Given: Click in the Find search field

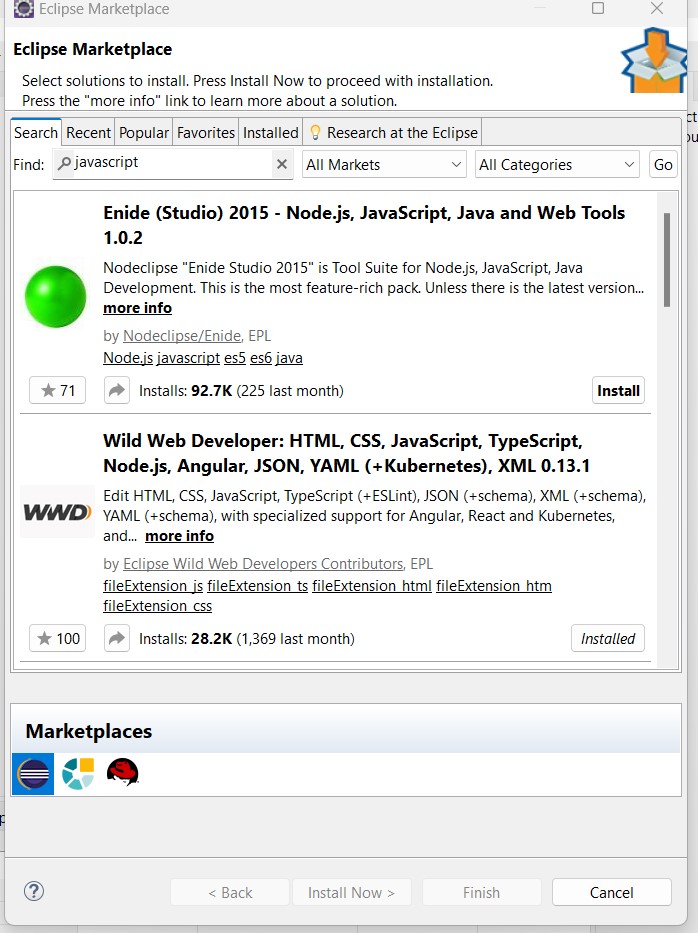Looking at the screenshot, I should (x=173, y=163).
